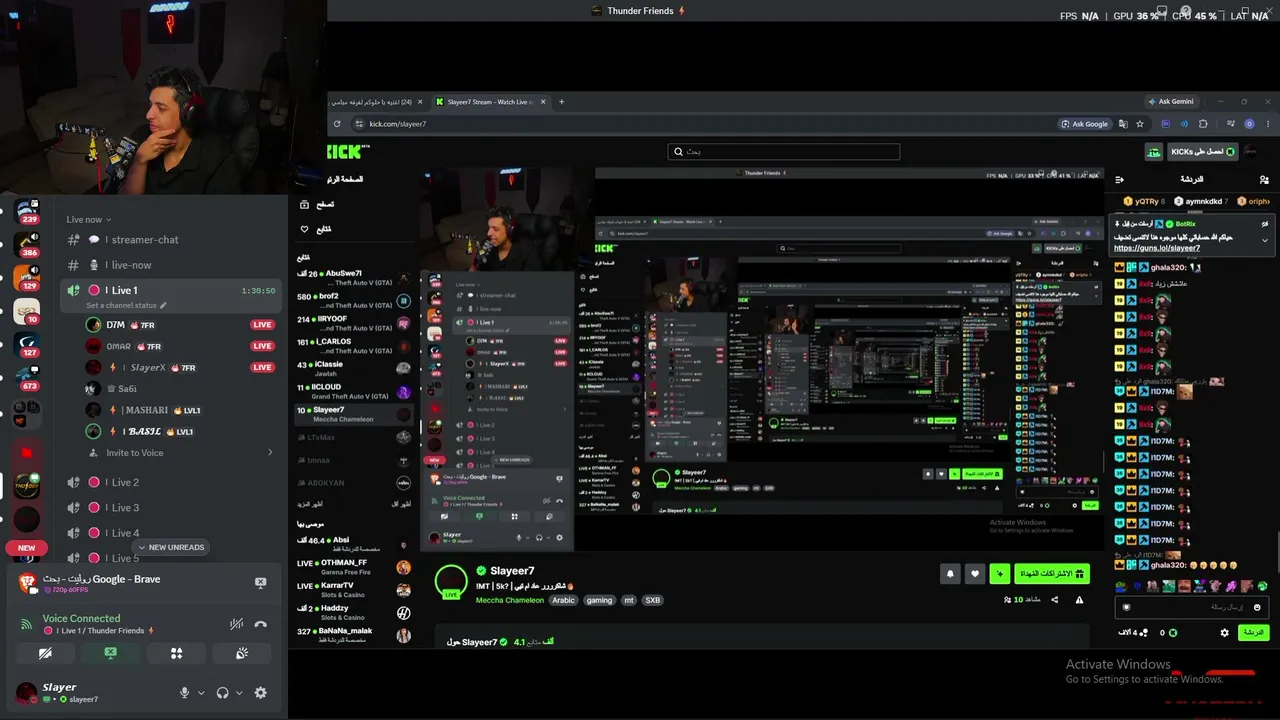Image resolution: width=1280 pixels, height=720 pixels.
Task: Disconnect from the Discord voice channel
Action: [x=261, y=624]
